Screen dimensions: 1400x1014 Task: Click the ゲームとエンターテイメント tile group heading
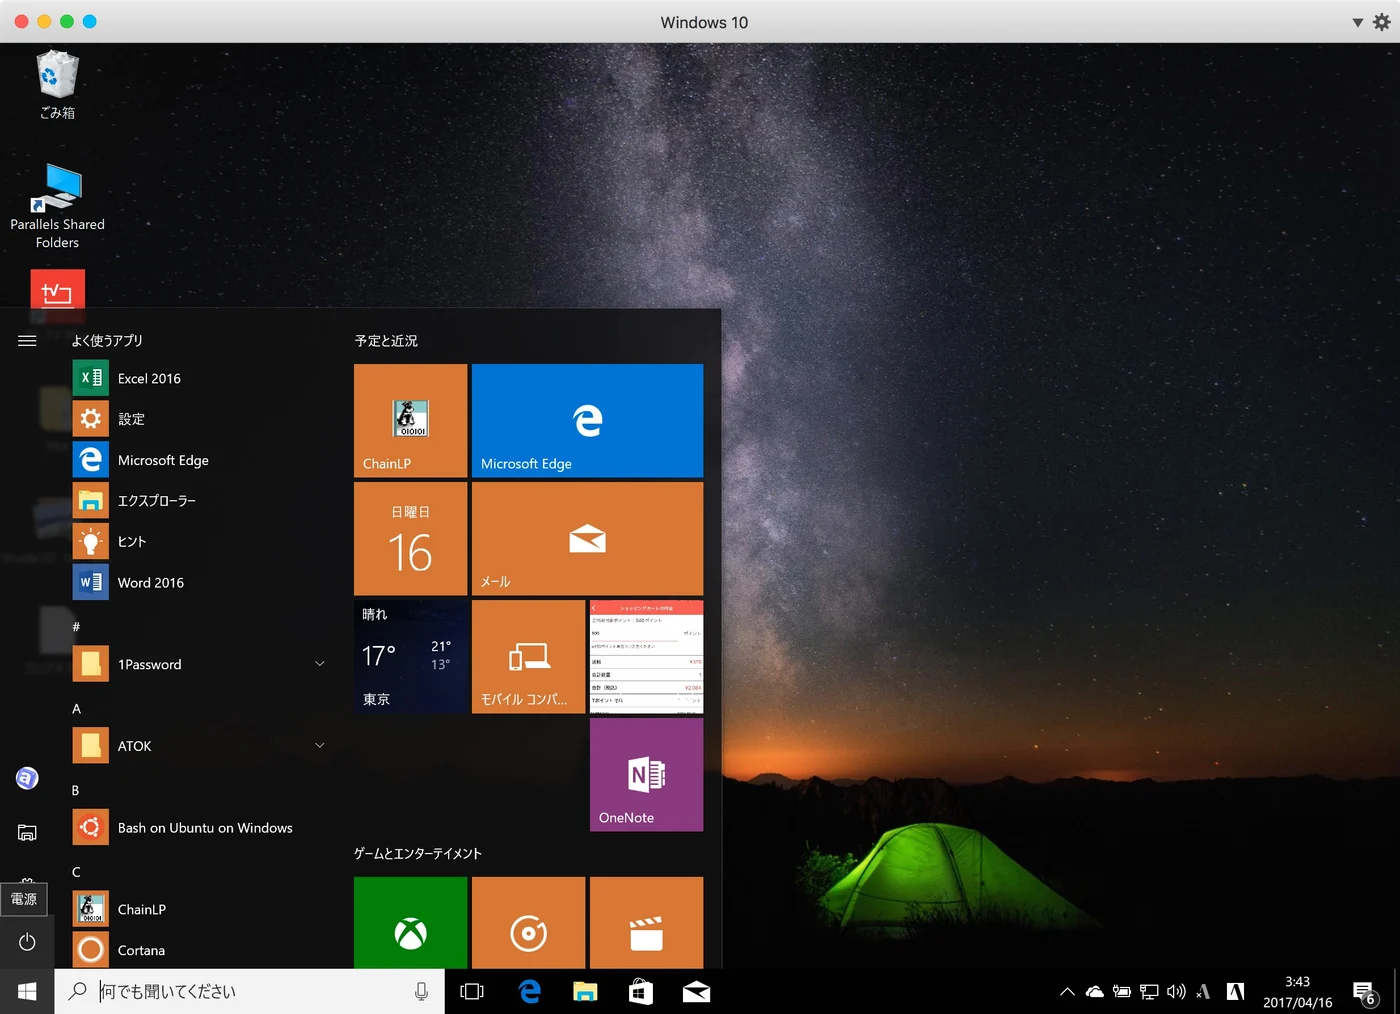point(418,854)
